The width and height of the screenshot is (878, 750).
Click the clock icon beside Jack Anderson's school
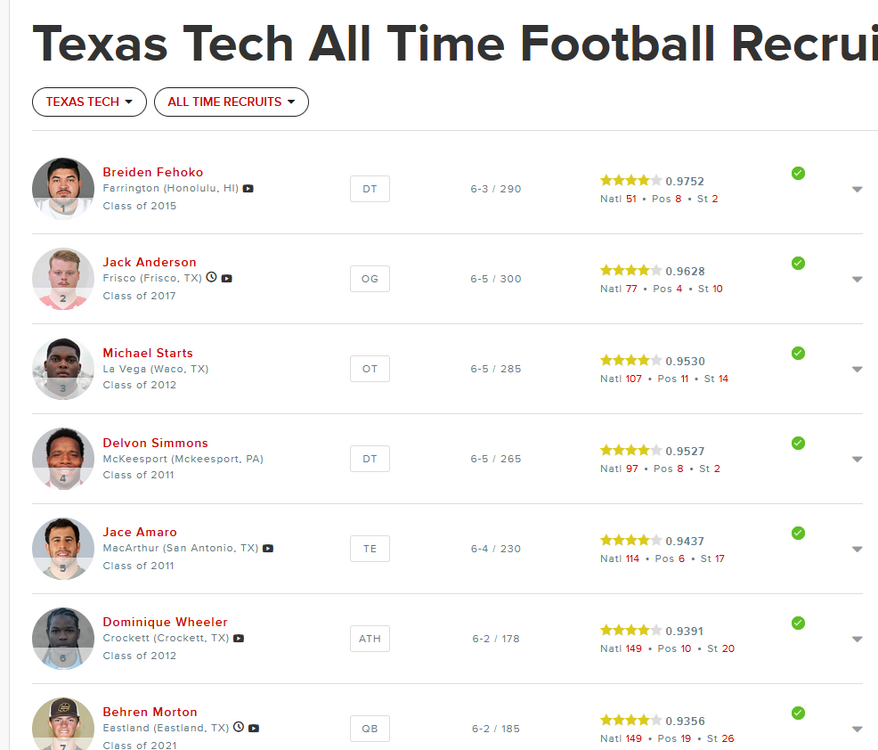(x=211, y=277)
